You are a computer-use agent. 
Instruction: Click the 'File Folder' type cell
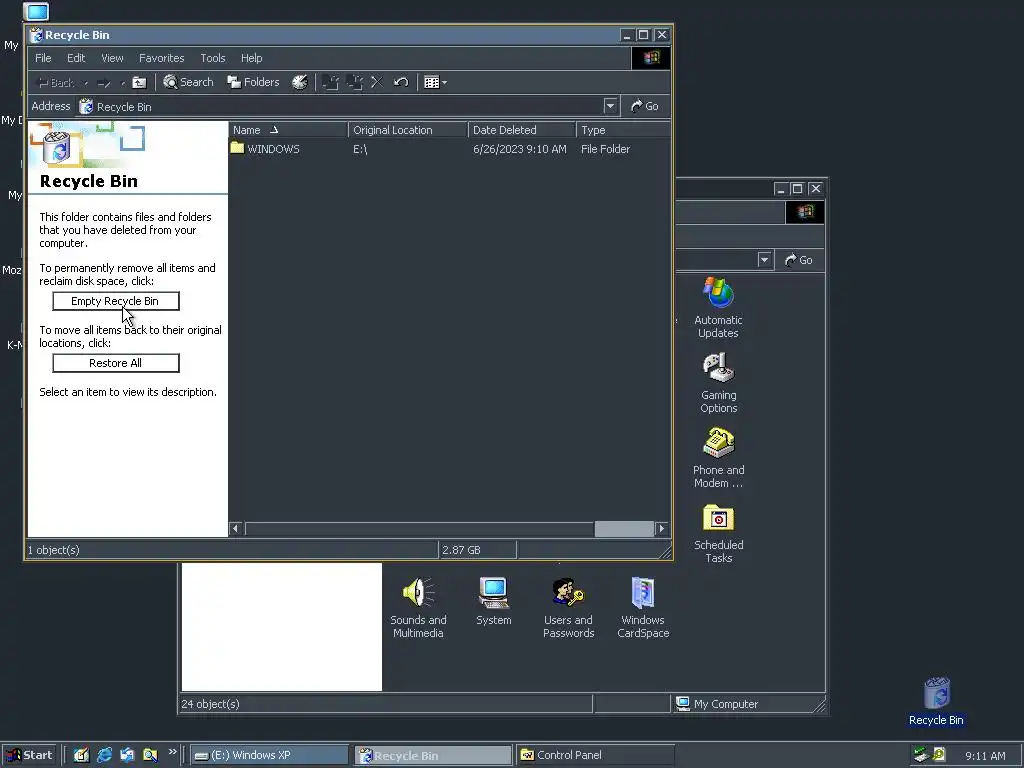pos(605,149)
